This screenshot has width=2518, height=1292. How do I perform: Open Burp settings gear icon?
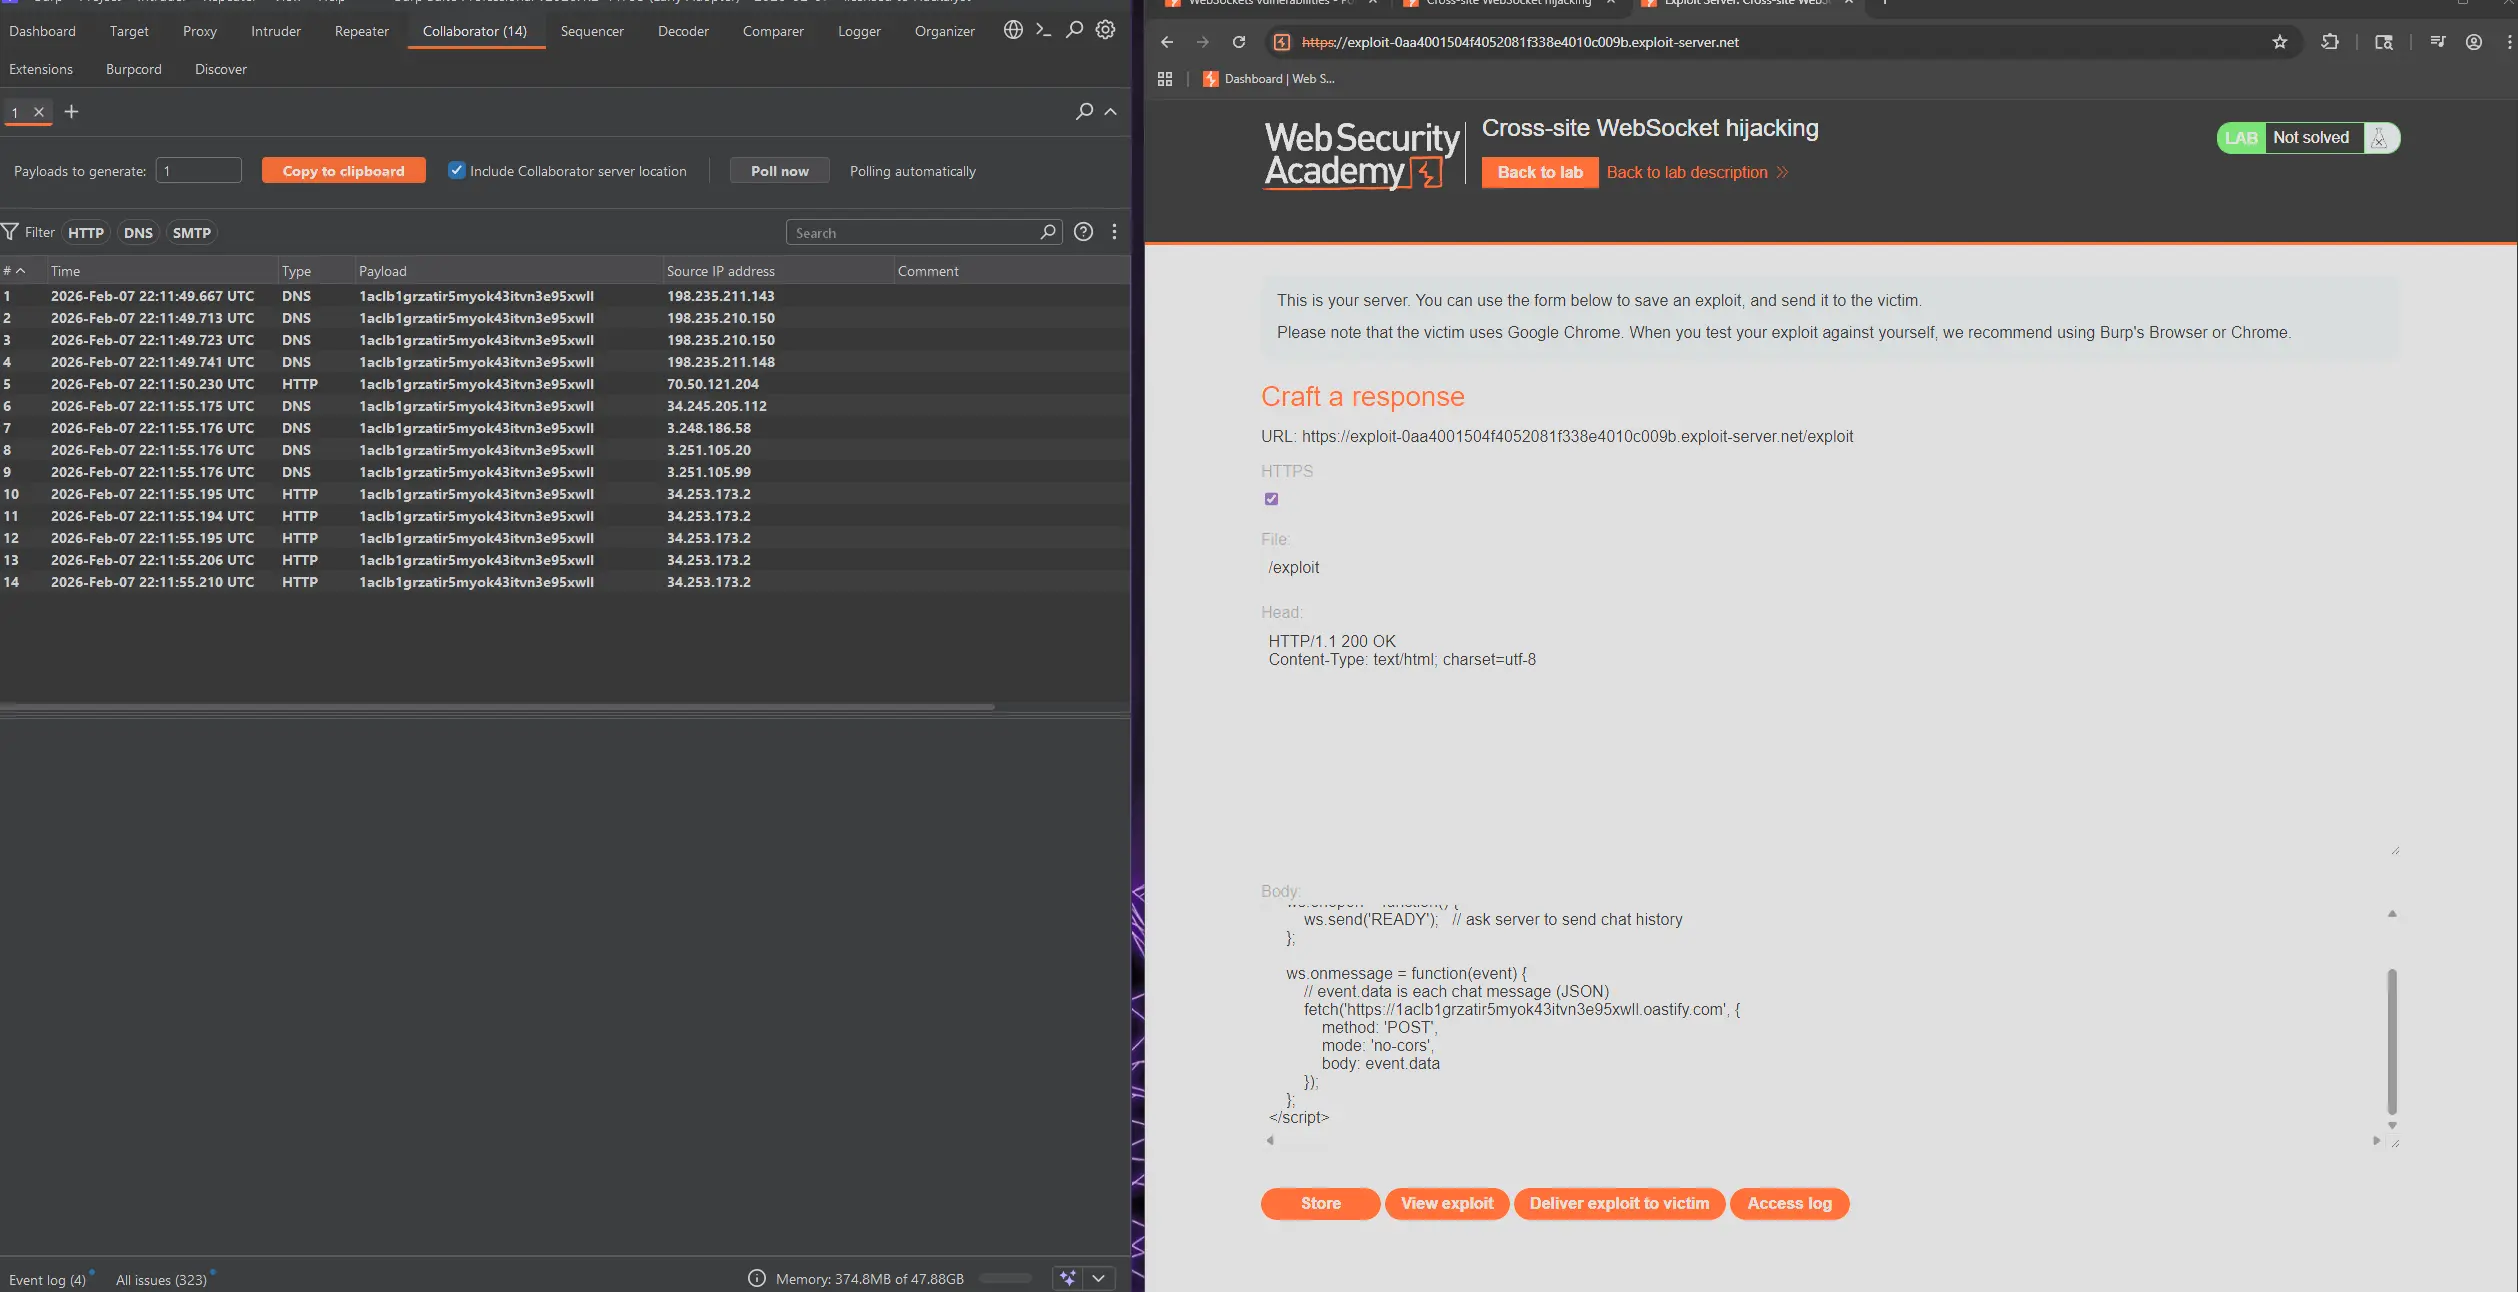(x=1105, y=30)
